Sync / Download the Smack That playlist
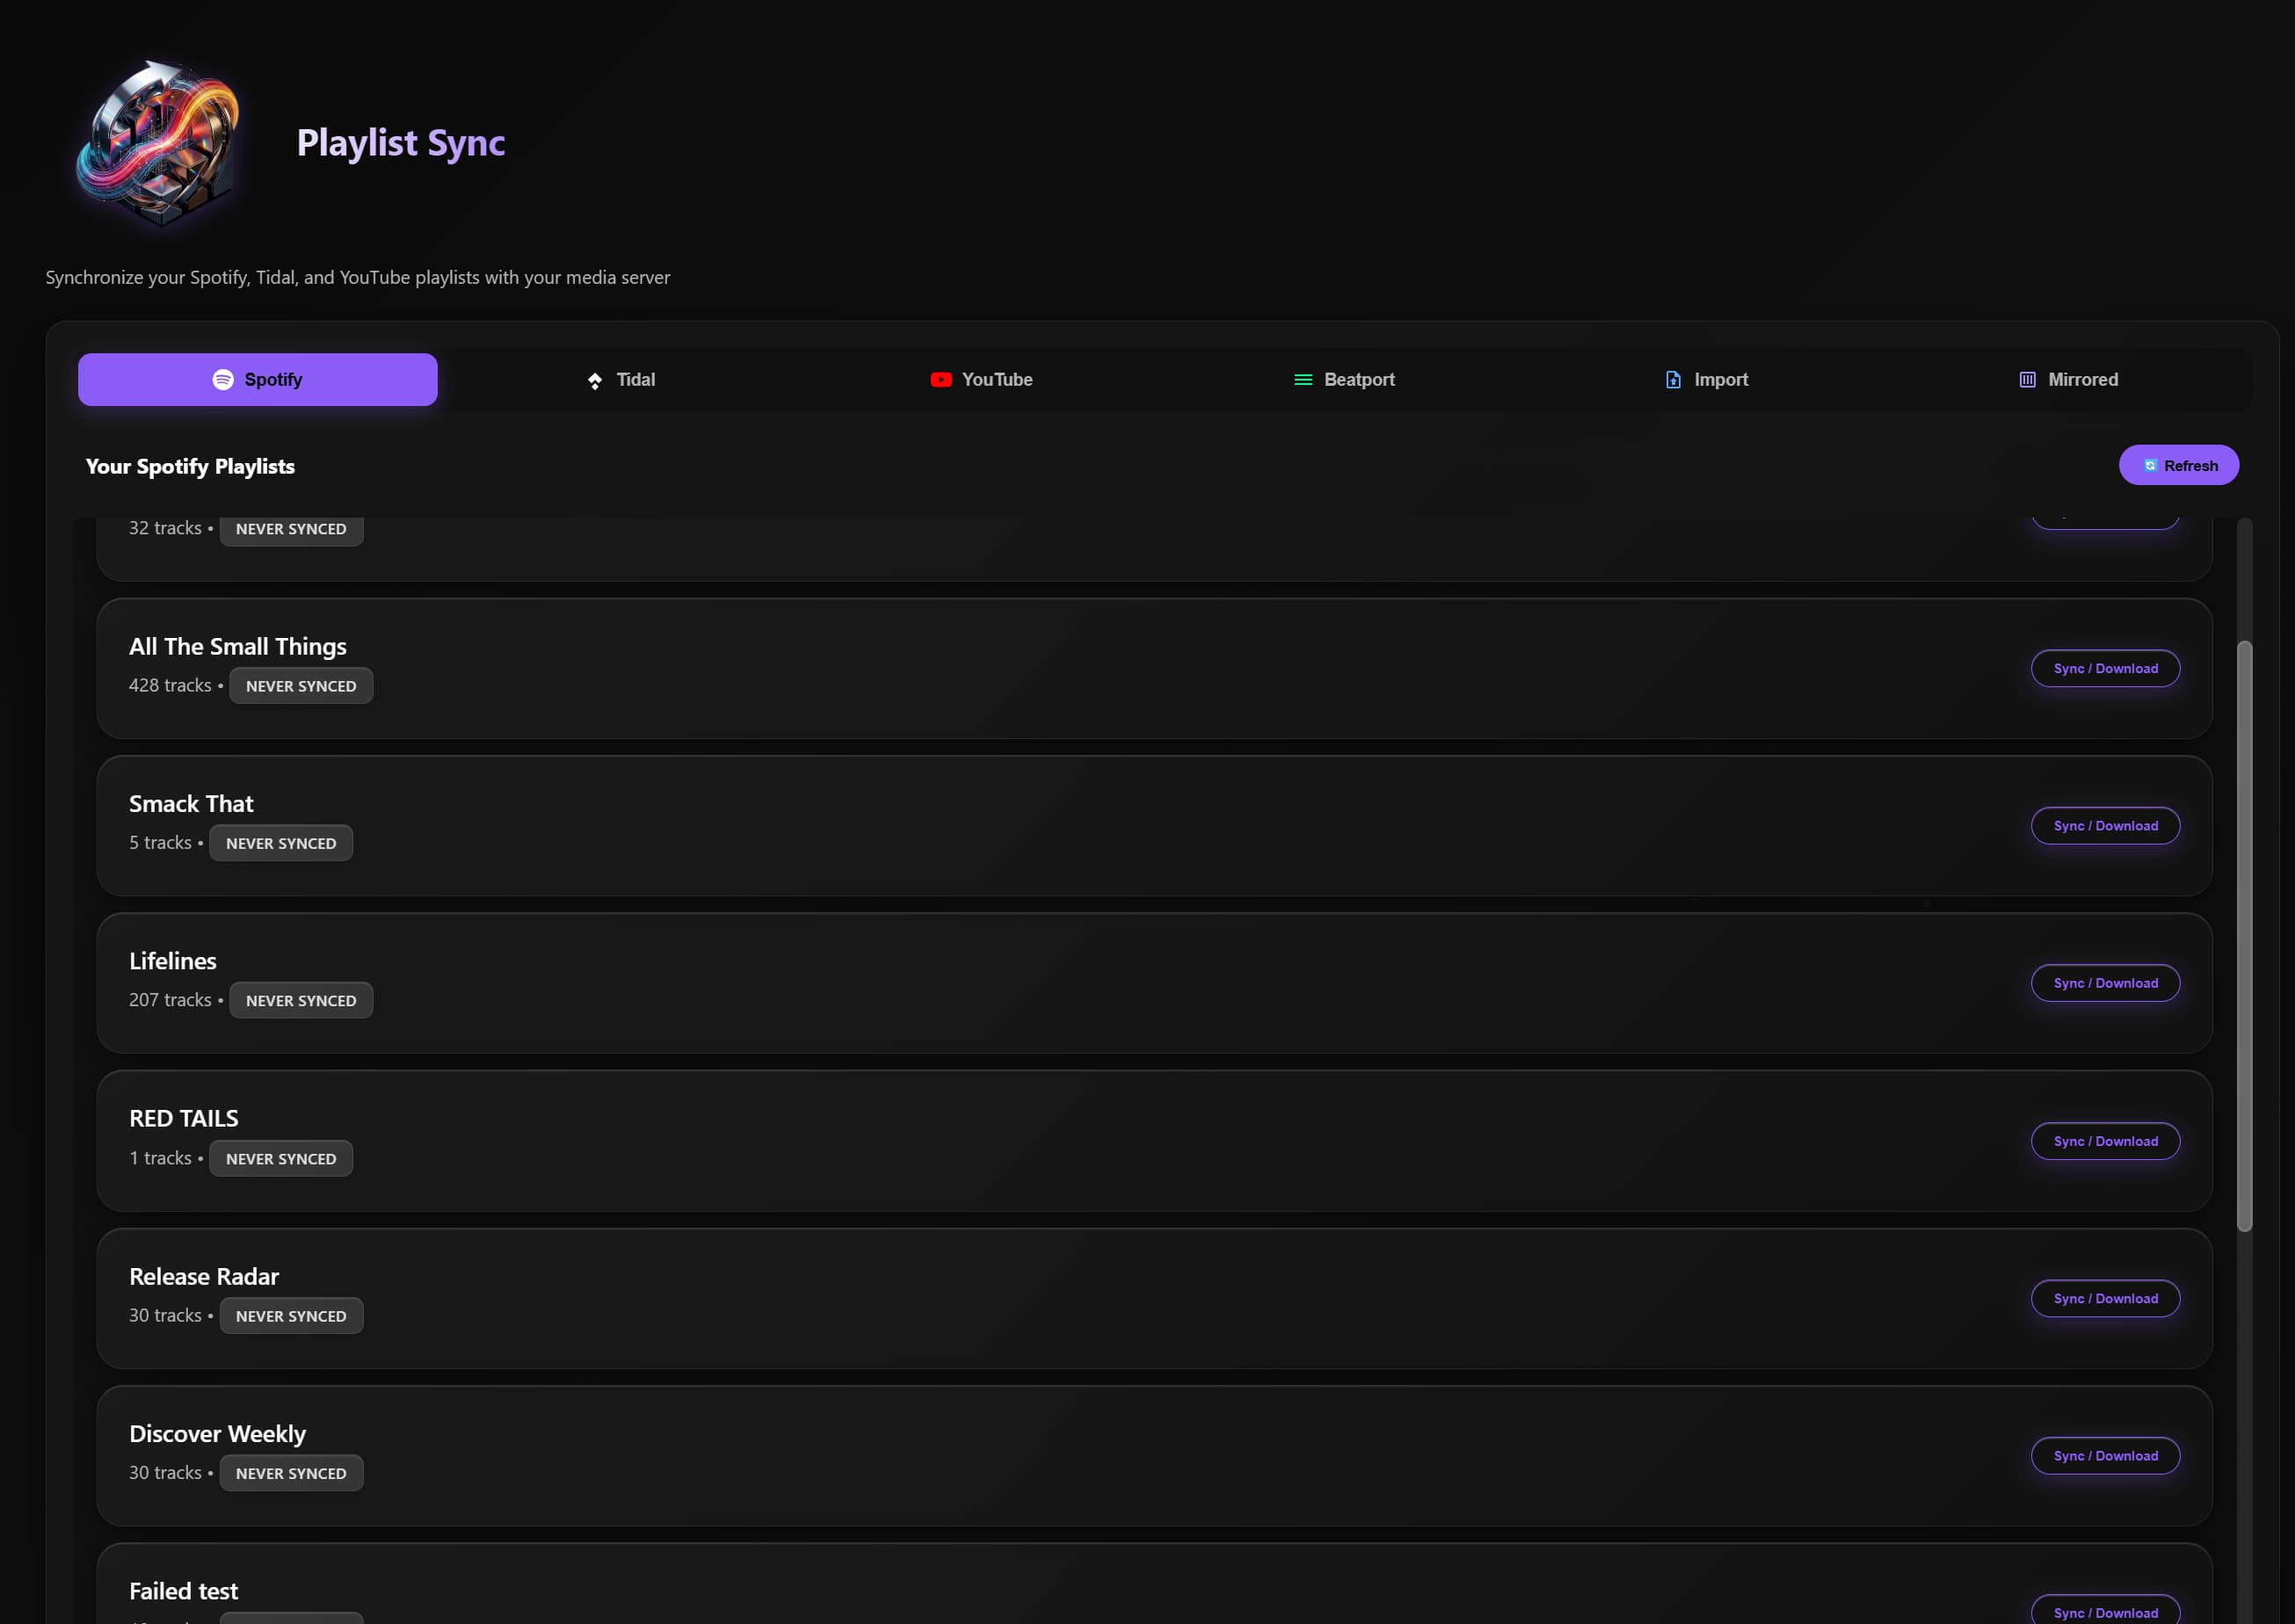2295x1624 pixels. coord(2105,826)
